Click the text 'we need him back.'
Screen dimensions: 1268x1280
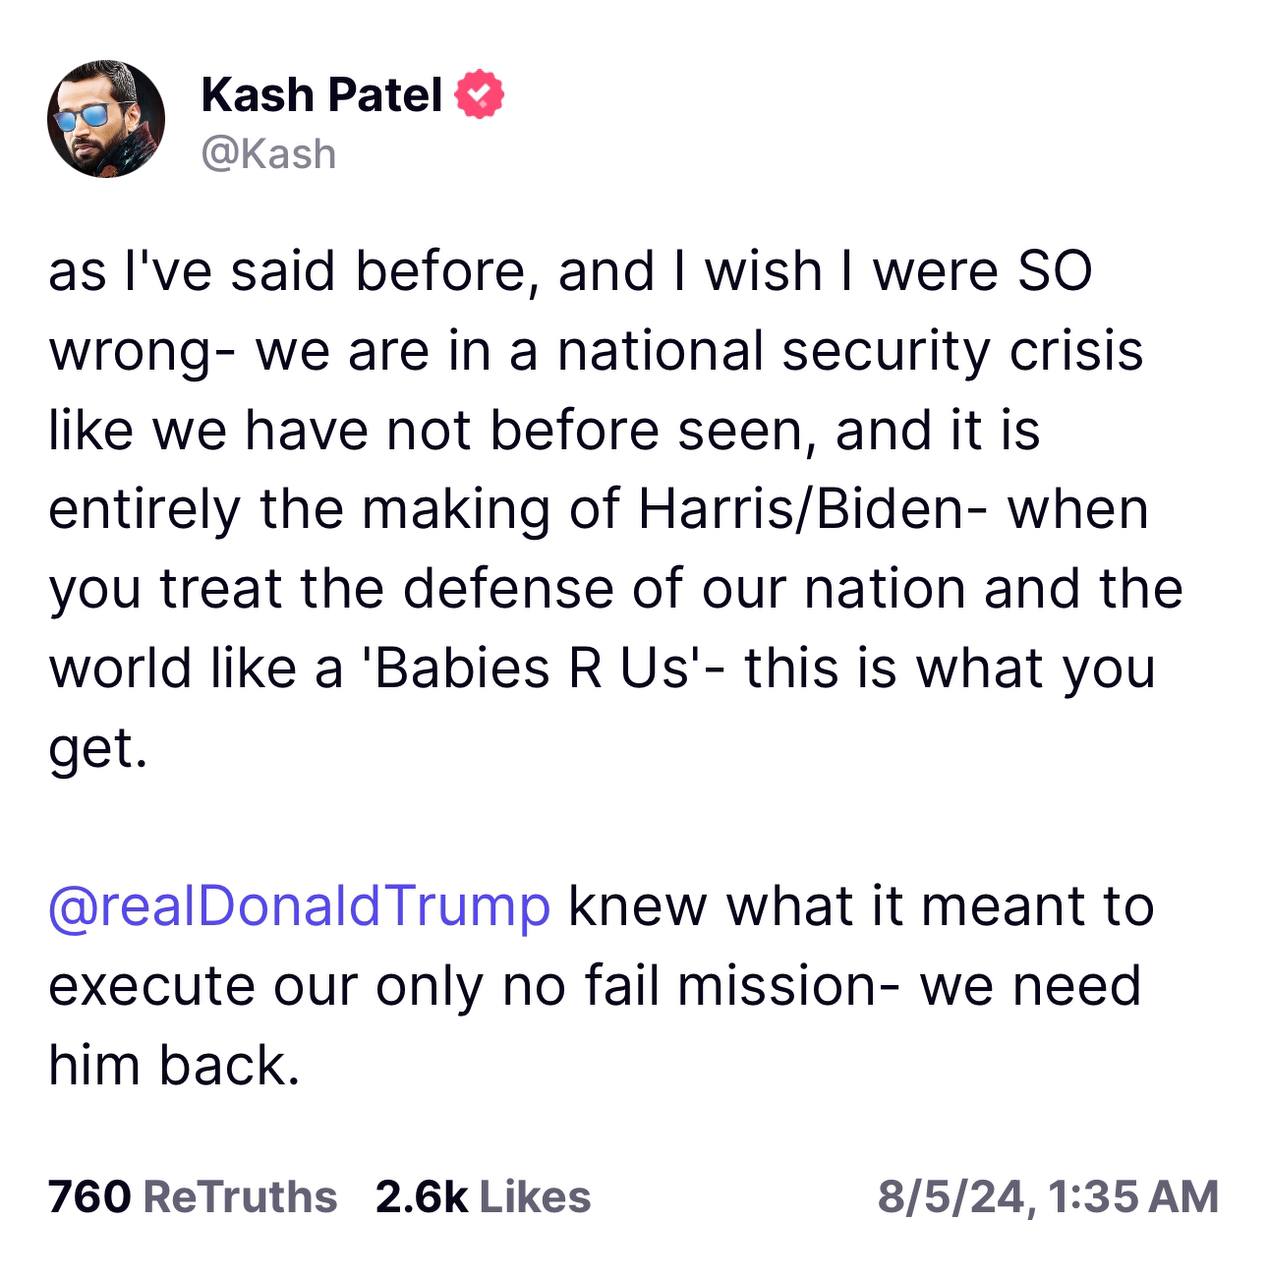coord(595,1025)
